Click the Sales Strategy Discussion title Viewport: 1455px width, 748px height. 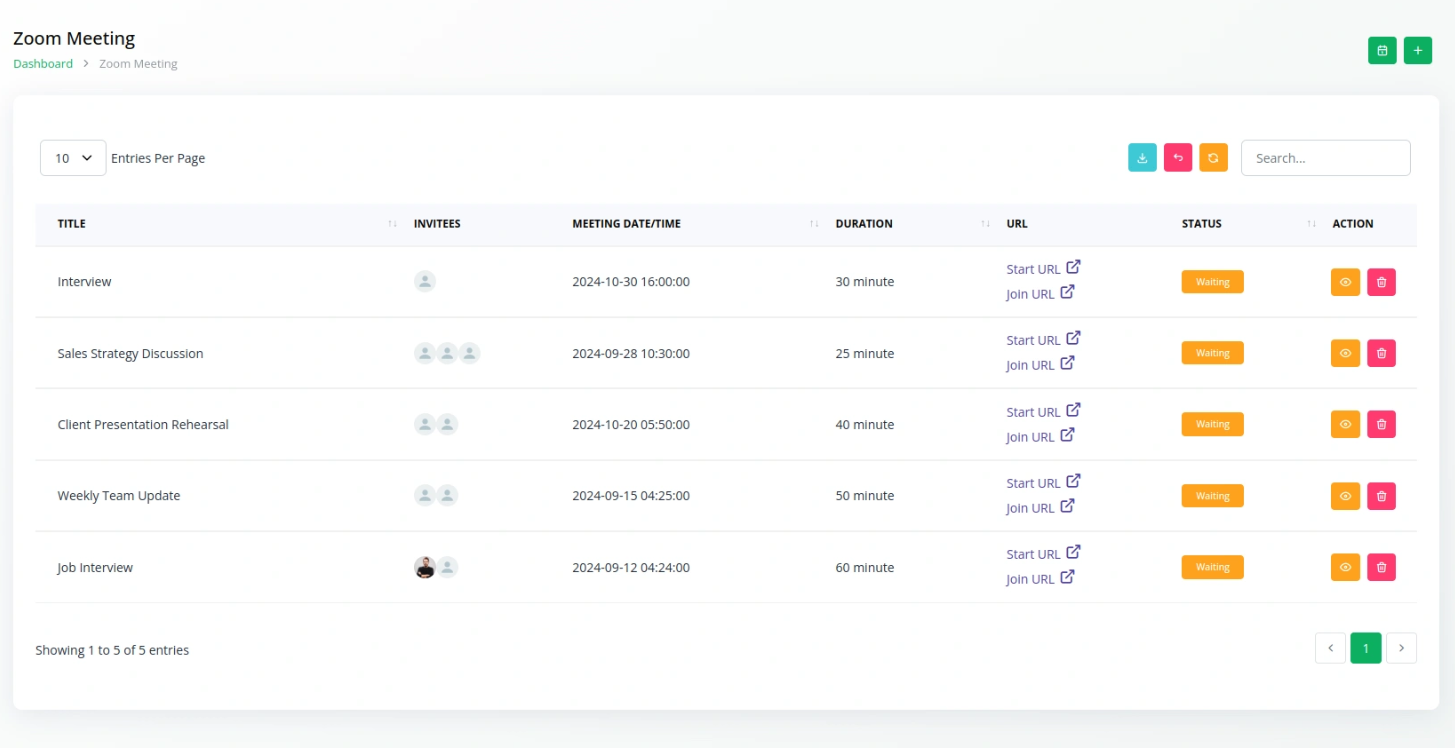130,353
